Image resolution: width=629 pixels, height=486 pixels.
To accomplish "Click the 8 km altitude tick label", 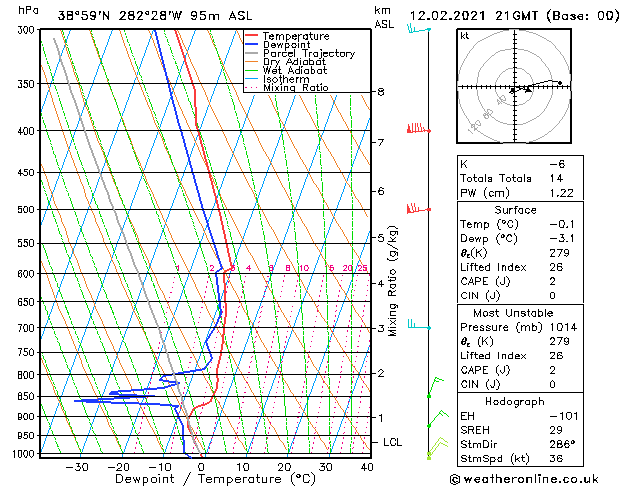I will [x=381, y=92].
